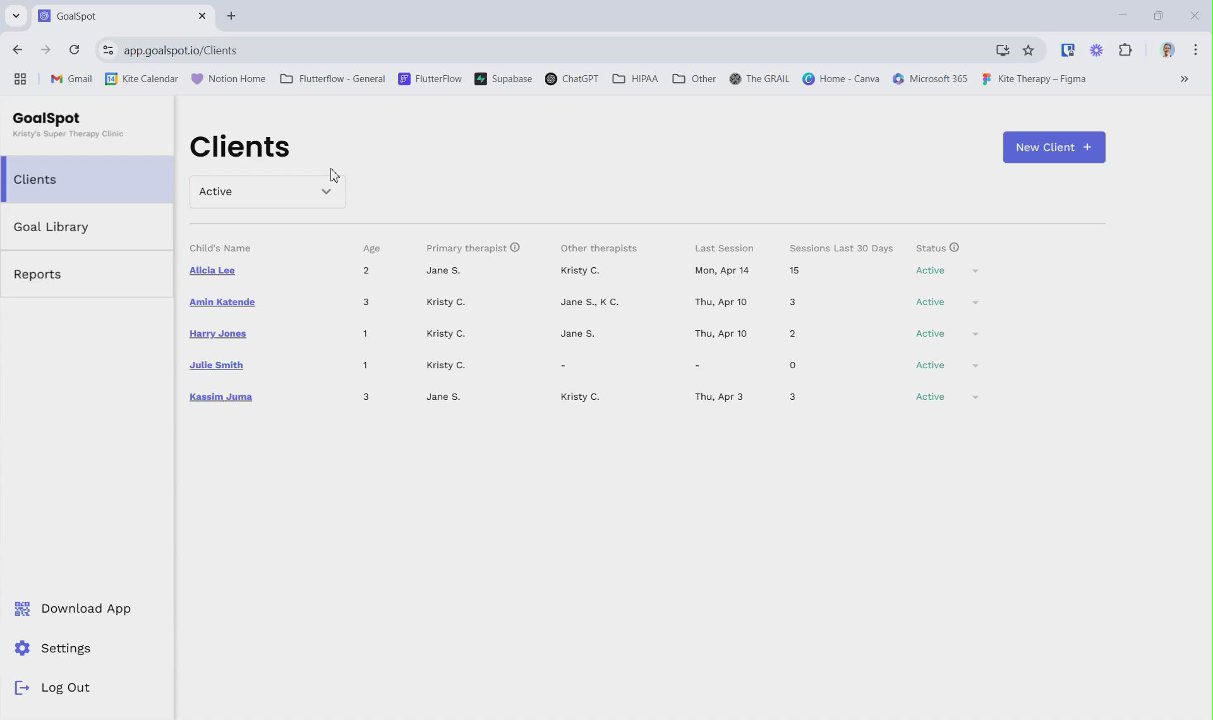Image resolution: width=1213 pixels, height=720 pixels.
Task: Open the Active status filter dropdown
Action: (267, 191)
